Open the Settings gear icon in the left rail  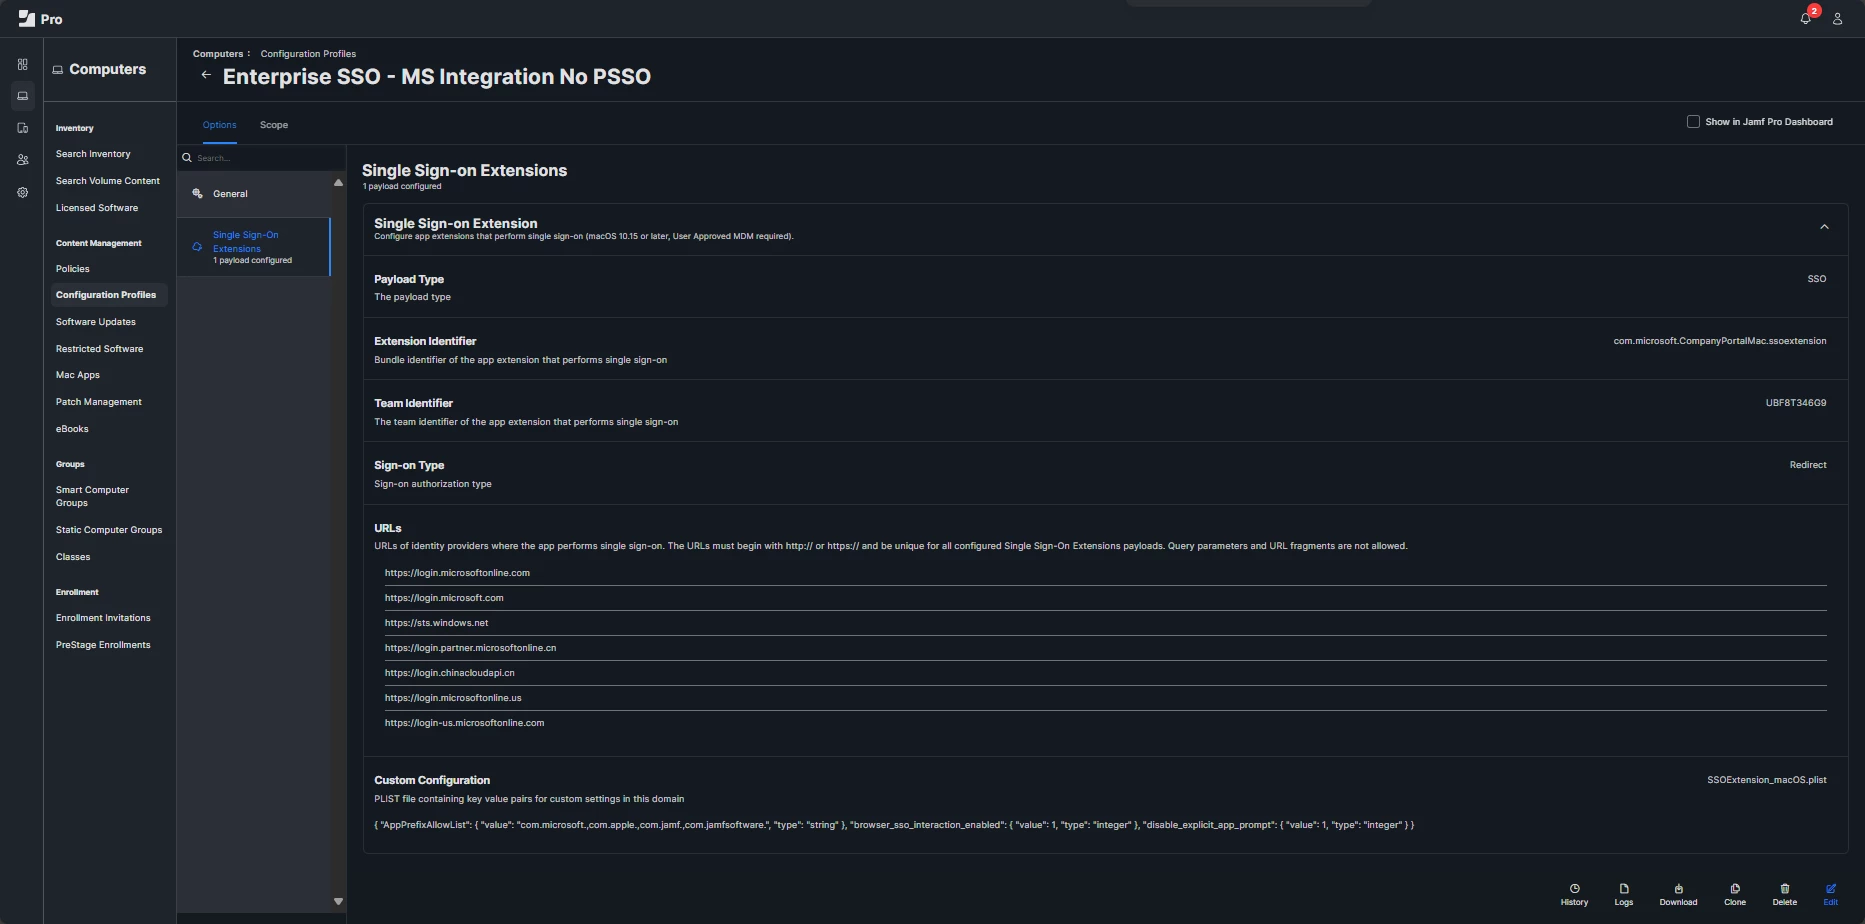[22, 192]
